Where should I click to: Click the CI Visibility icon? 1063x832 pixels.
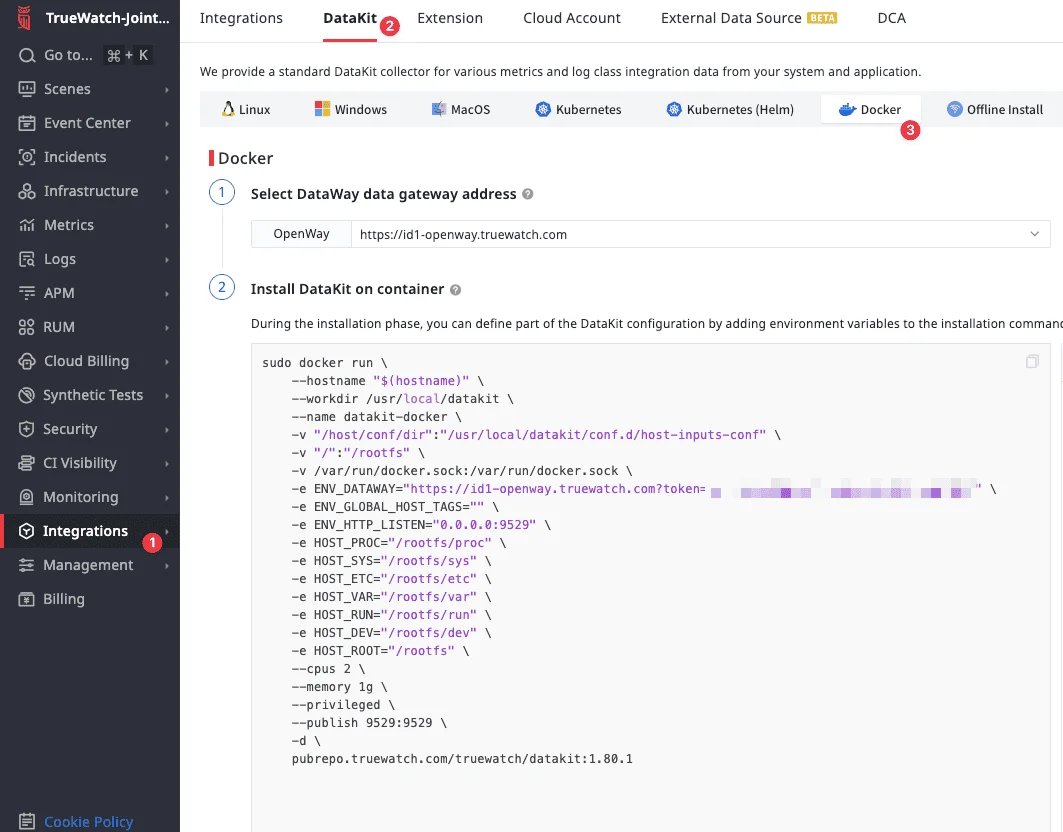(26, 462)
